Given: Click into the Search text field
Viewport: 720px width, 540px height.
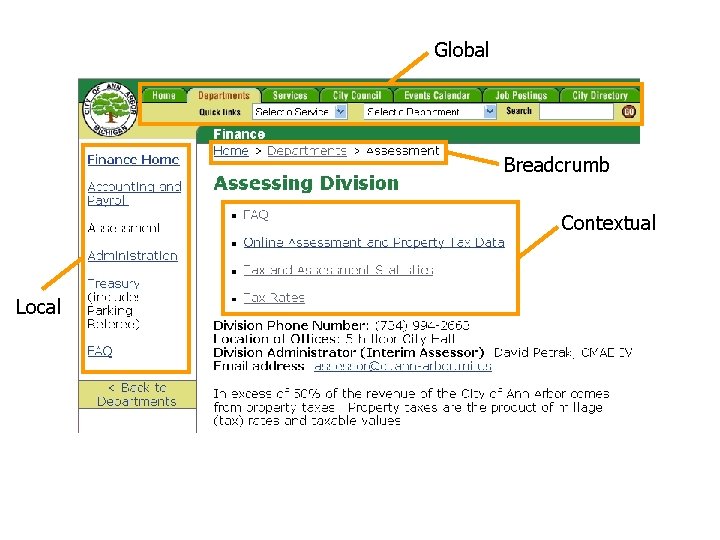Looking at the screenshot, I should coord(576,112).
